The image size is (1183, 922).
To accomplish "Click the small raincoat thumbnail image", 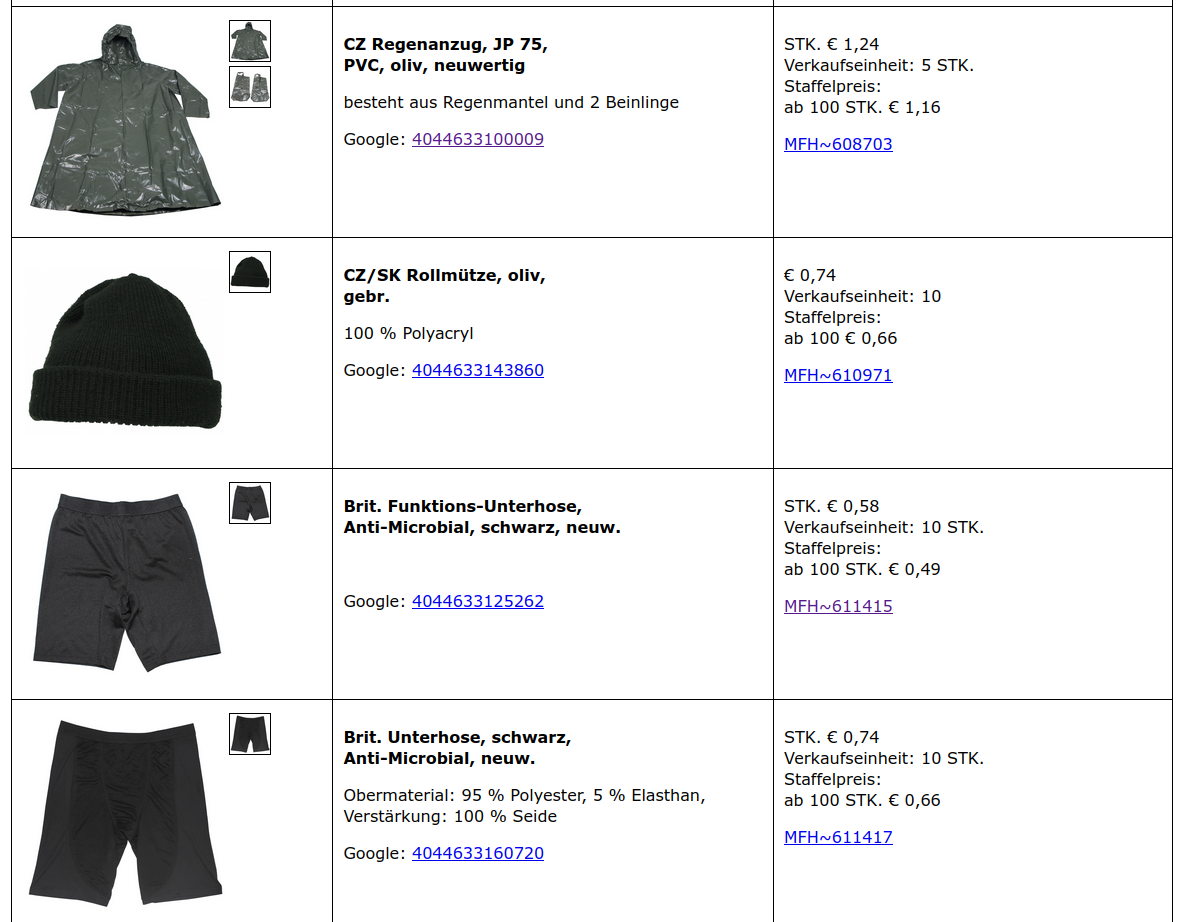I will [249, 41].
